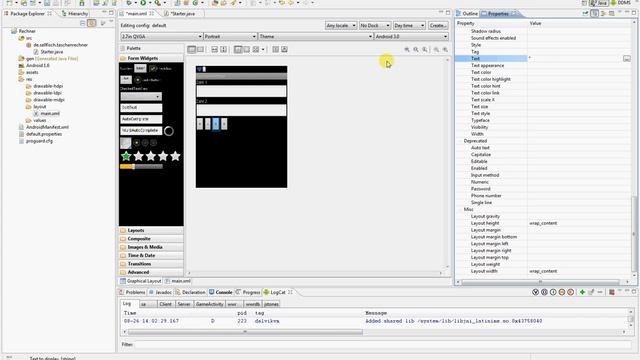This screenshot has width=640, height=360.
Task: Switch to the Problems tab
Action: click(x=132, y=292)
